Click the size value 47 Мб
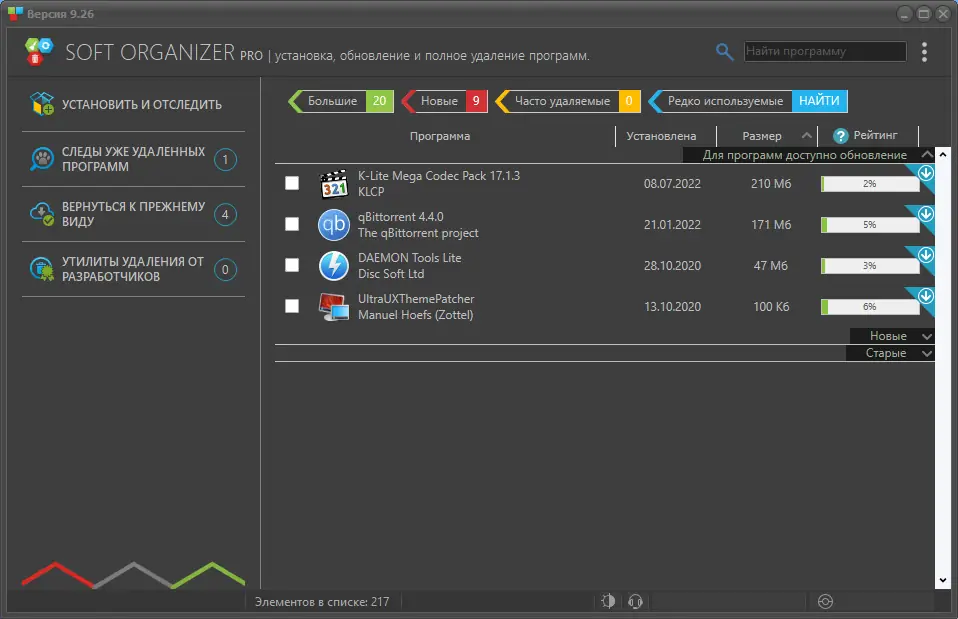The width and height of the screenshot is (958, 619). click(x=770, y=265)
